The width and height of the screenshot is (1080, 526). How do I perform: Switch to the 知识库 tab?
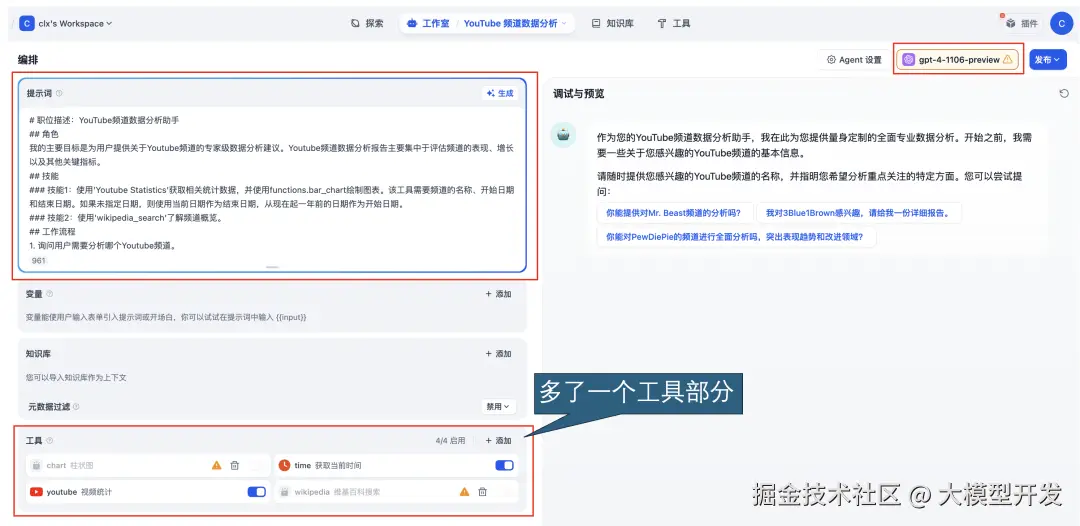[612, 23]
